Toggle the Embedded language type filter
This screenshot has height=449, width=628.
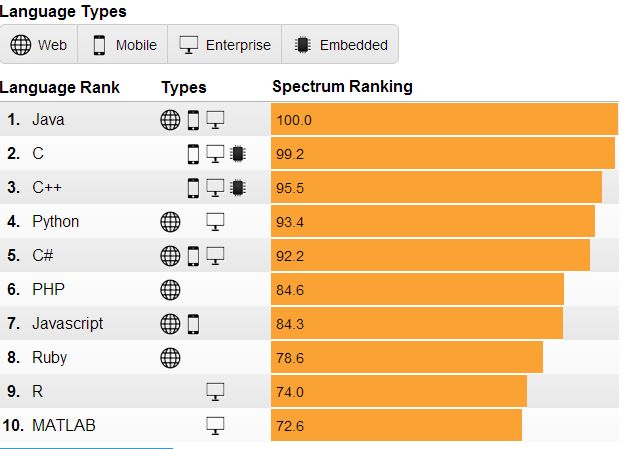click(x=341, y=45)
